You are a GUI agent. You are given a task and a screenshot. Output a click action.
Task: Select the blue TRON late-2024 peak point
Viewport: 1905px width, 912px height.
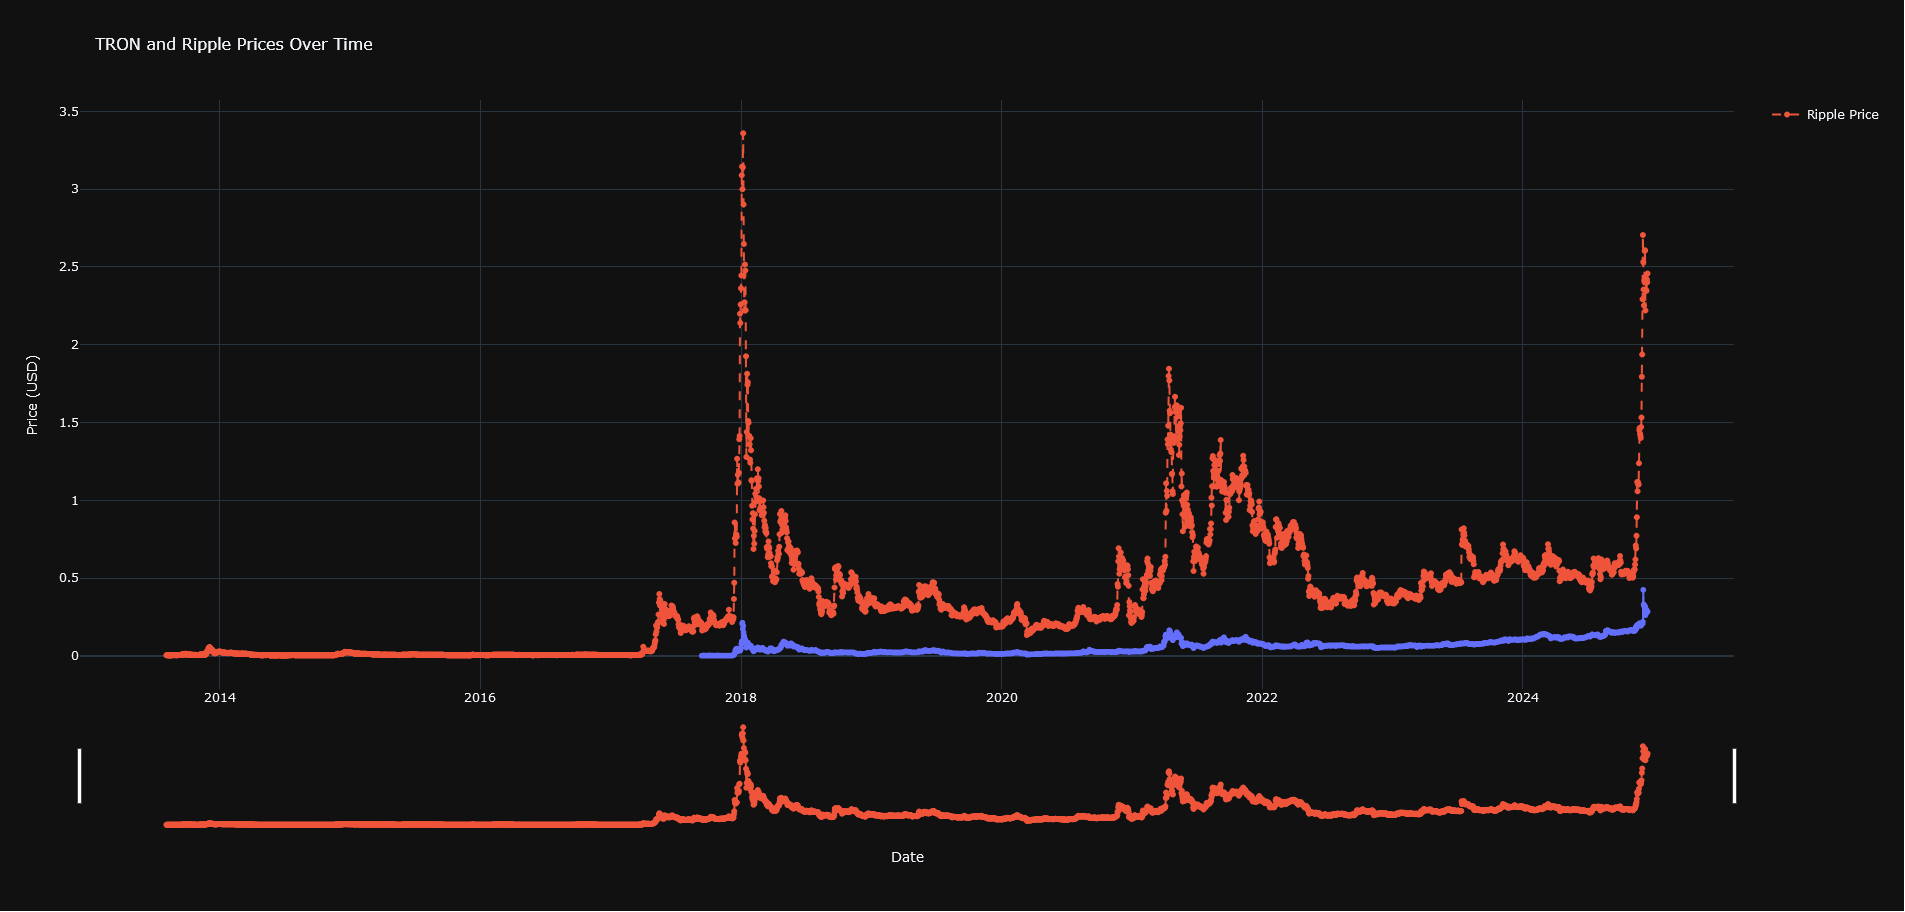coord(1642,590)
